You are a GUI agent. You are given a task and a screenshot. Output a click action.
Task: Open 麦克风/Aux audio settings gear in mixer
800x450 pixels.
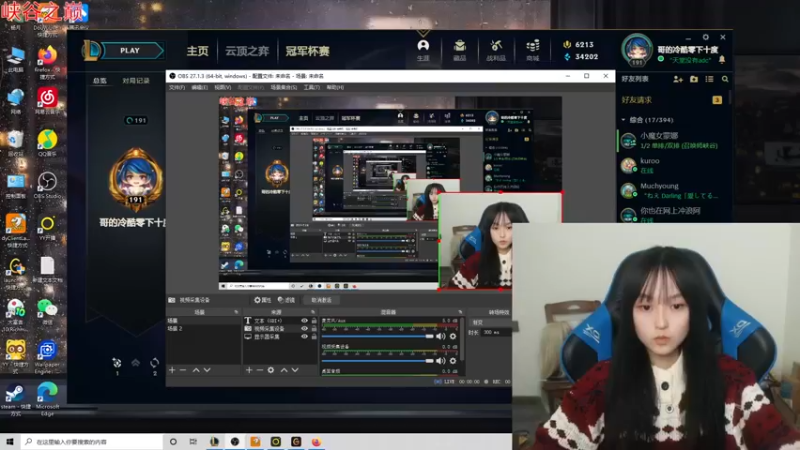[x=453, y=336]
